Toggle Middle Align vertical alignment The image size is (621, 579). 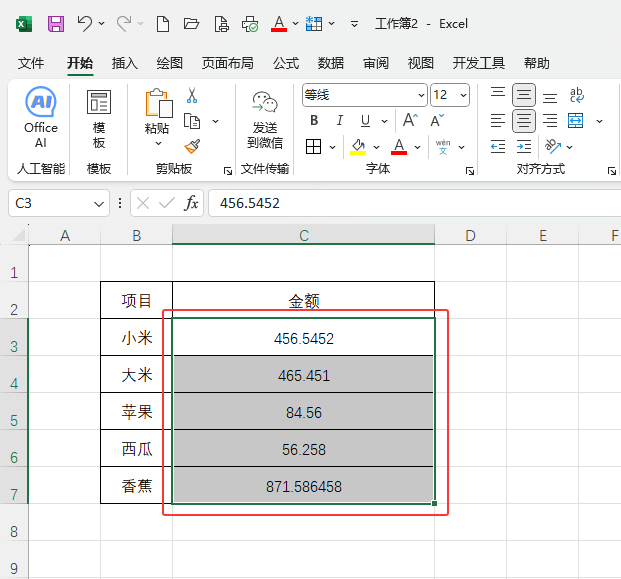(524, 95)
